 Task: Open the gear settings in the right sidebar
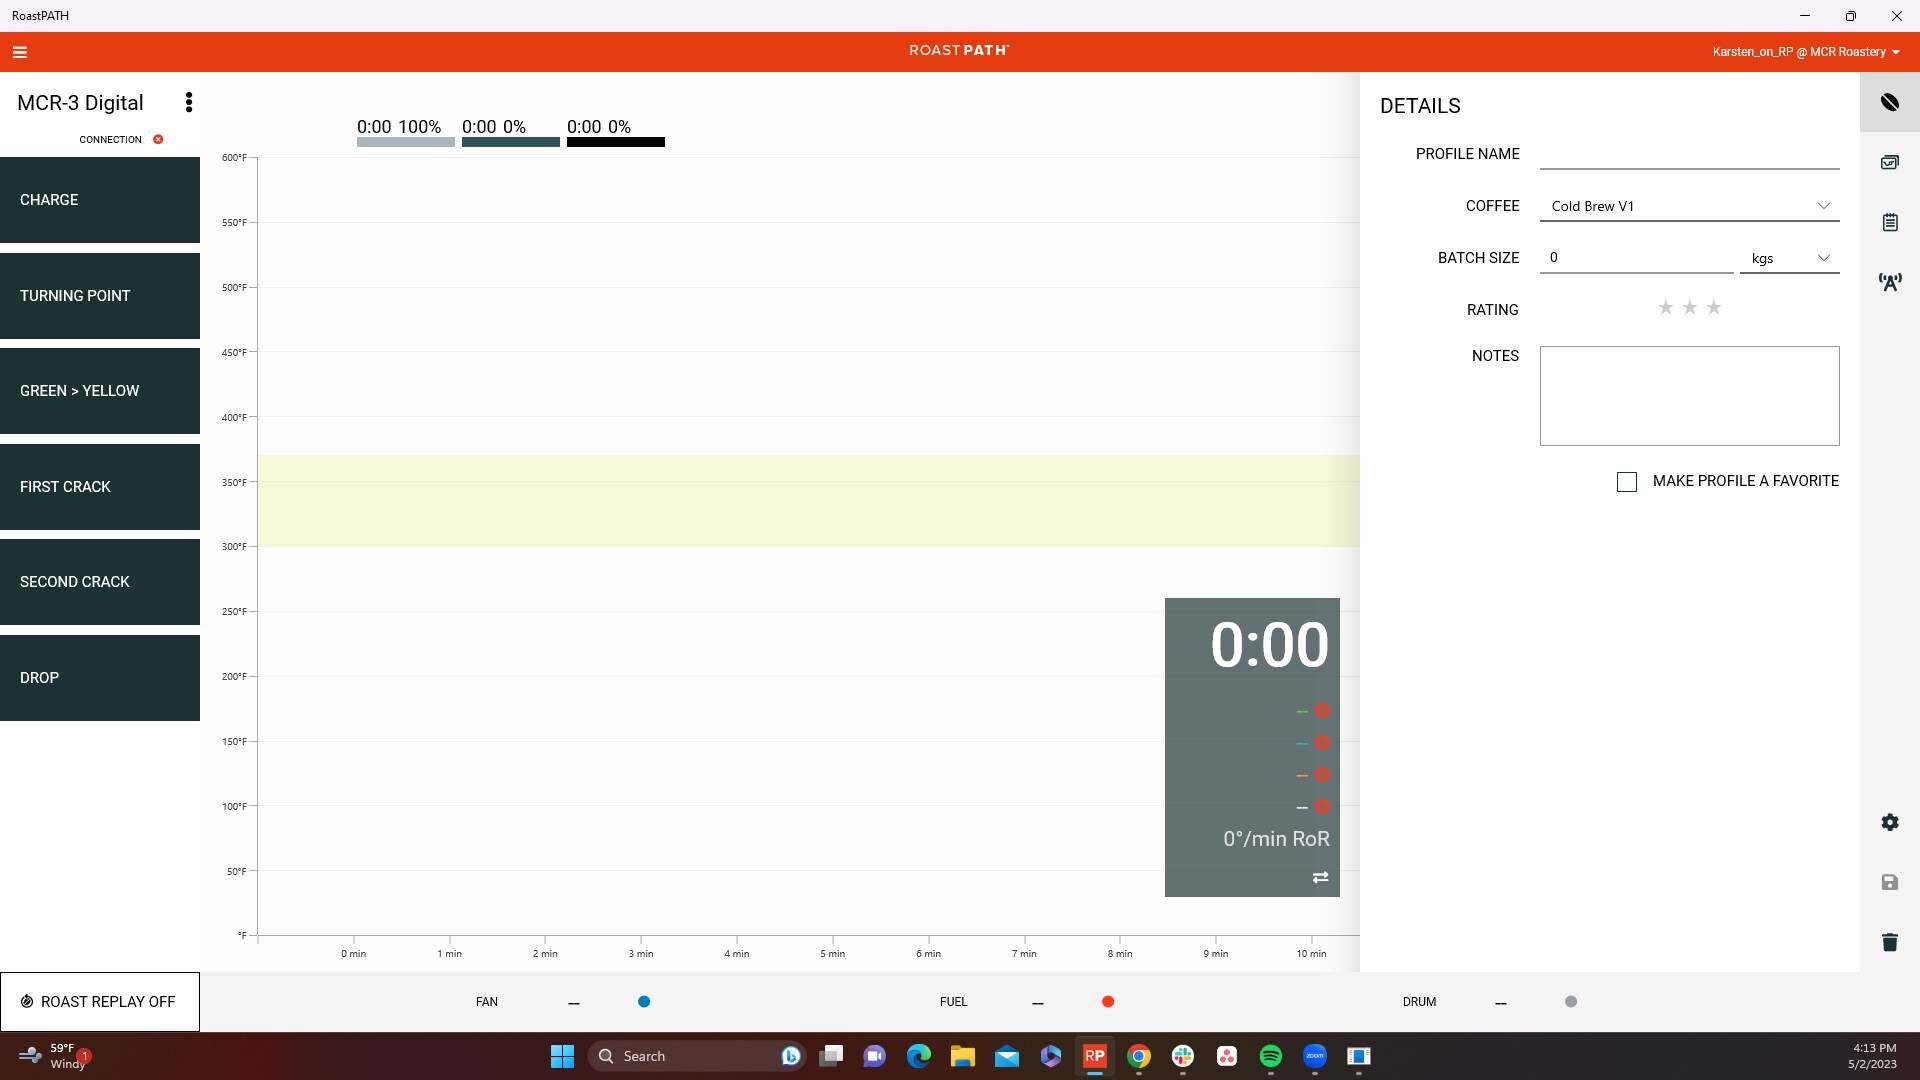[1890, 822]
